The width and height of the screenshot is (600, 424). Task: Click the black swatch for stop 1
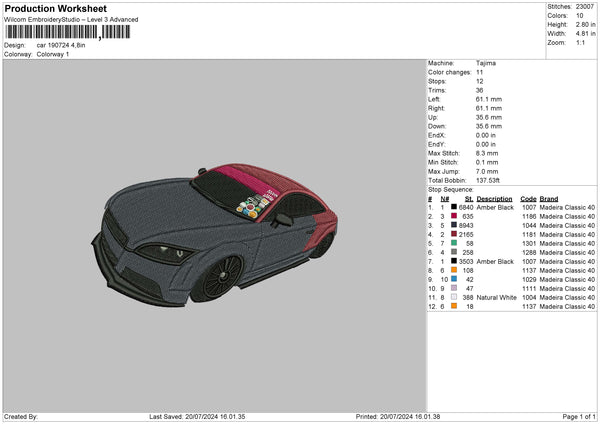tap(455, 207)
